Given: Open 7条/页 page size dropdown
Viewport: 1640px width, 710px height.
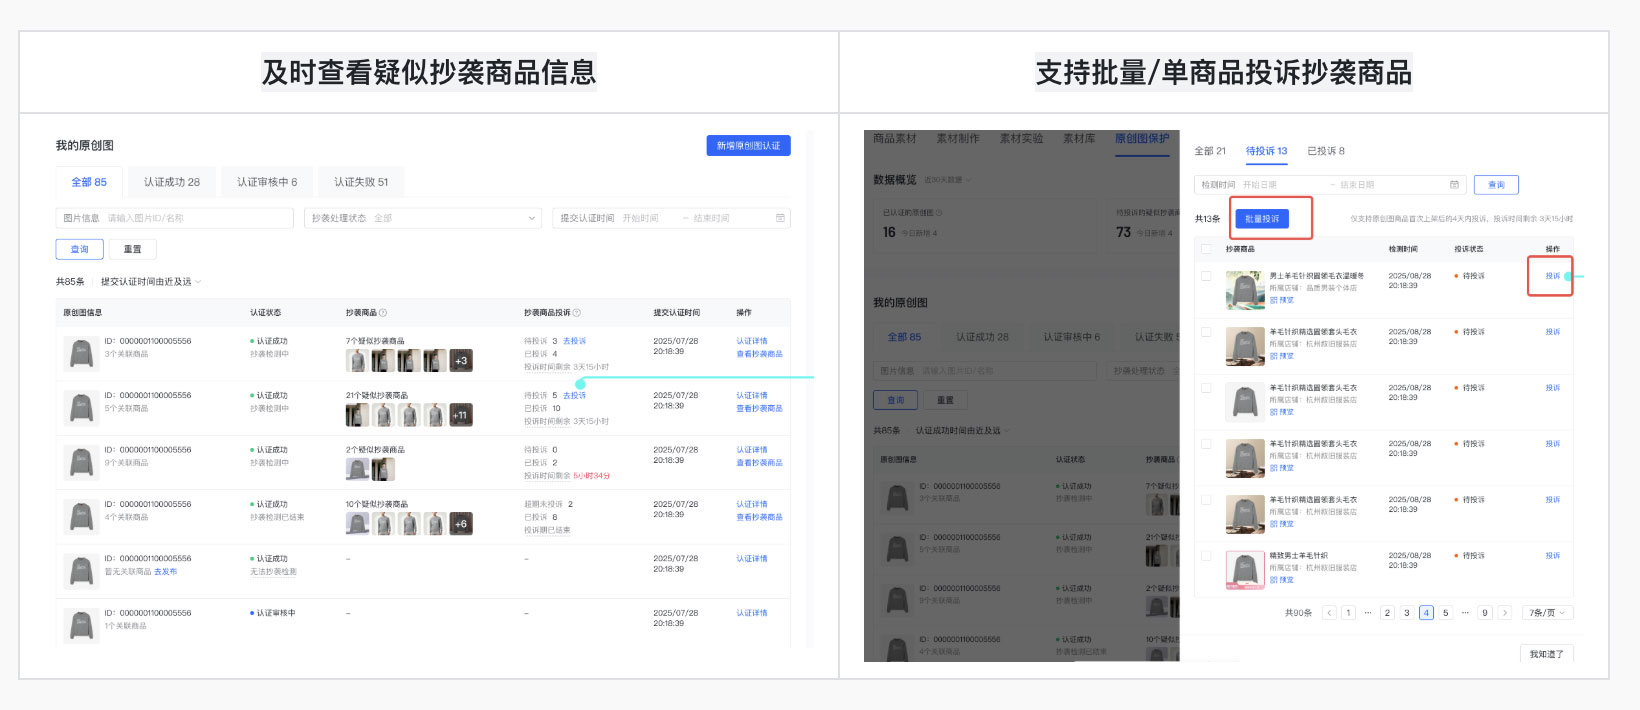Looking at the screenshot, I should [1548, 613].
